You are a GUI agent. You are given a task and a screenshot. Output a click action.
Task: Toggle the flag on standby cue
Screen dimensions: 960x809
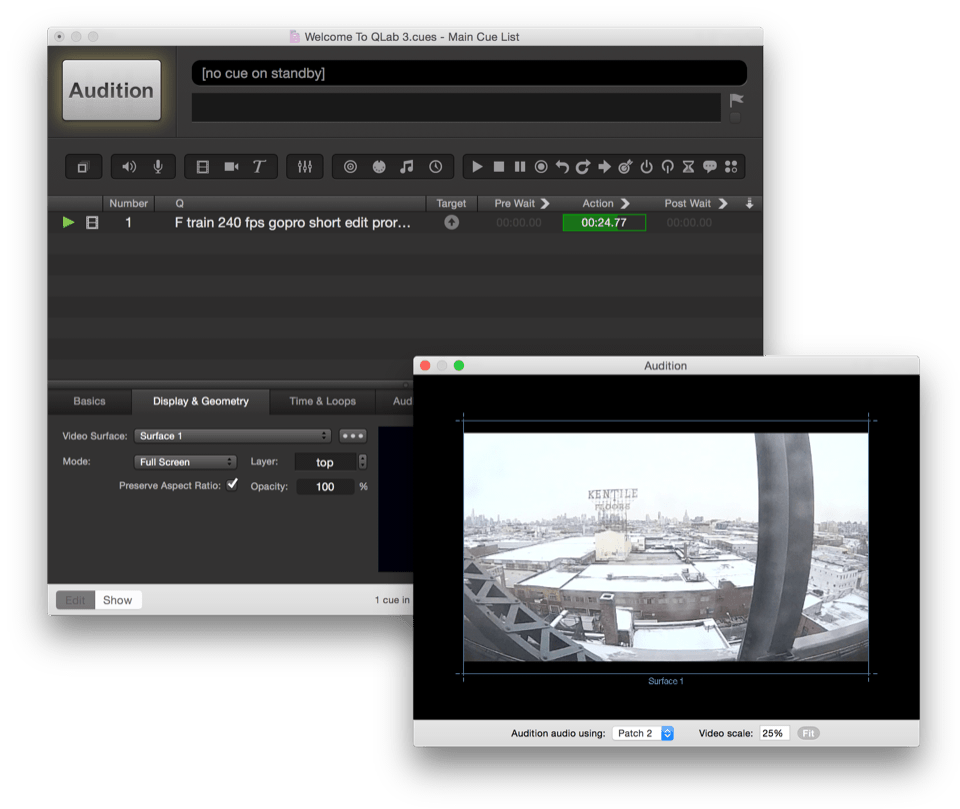coord(736,101)
